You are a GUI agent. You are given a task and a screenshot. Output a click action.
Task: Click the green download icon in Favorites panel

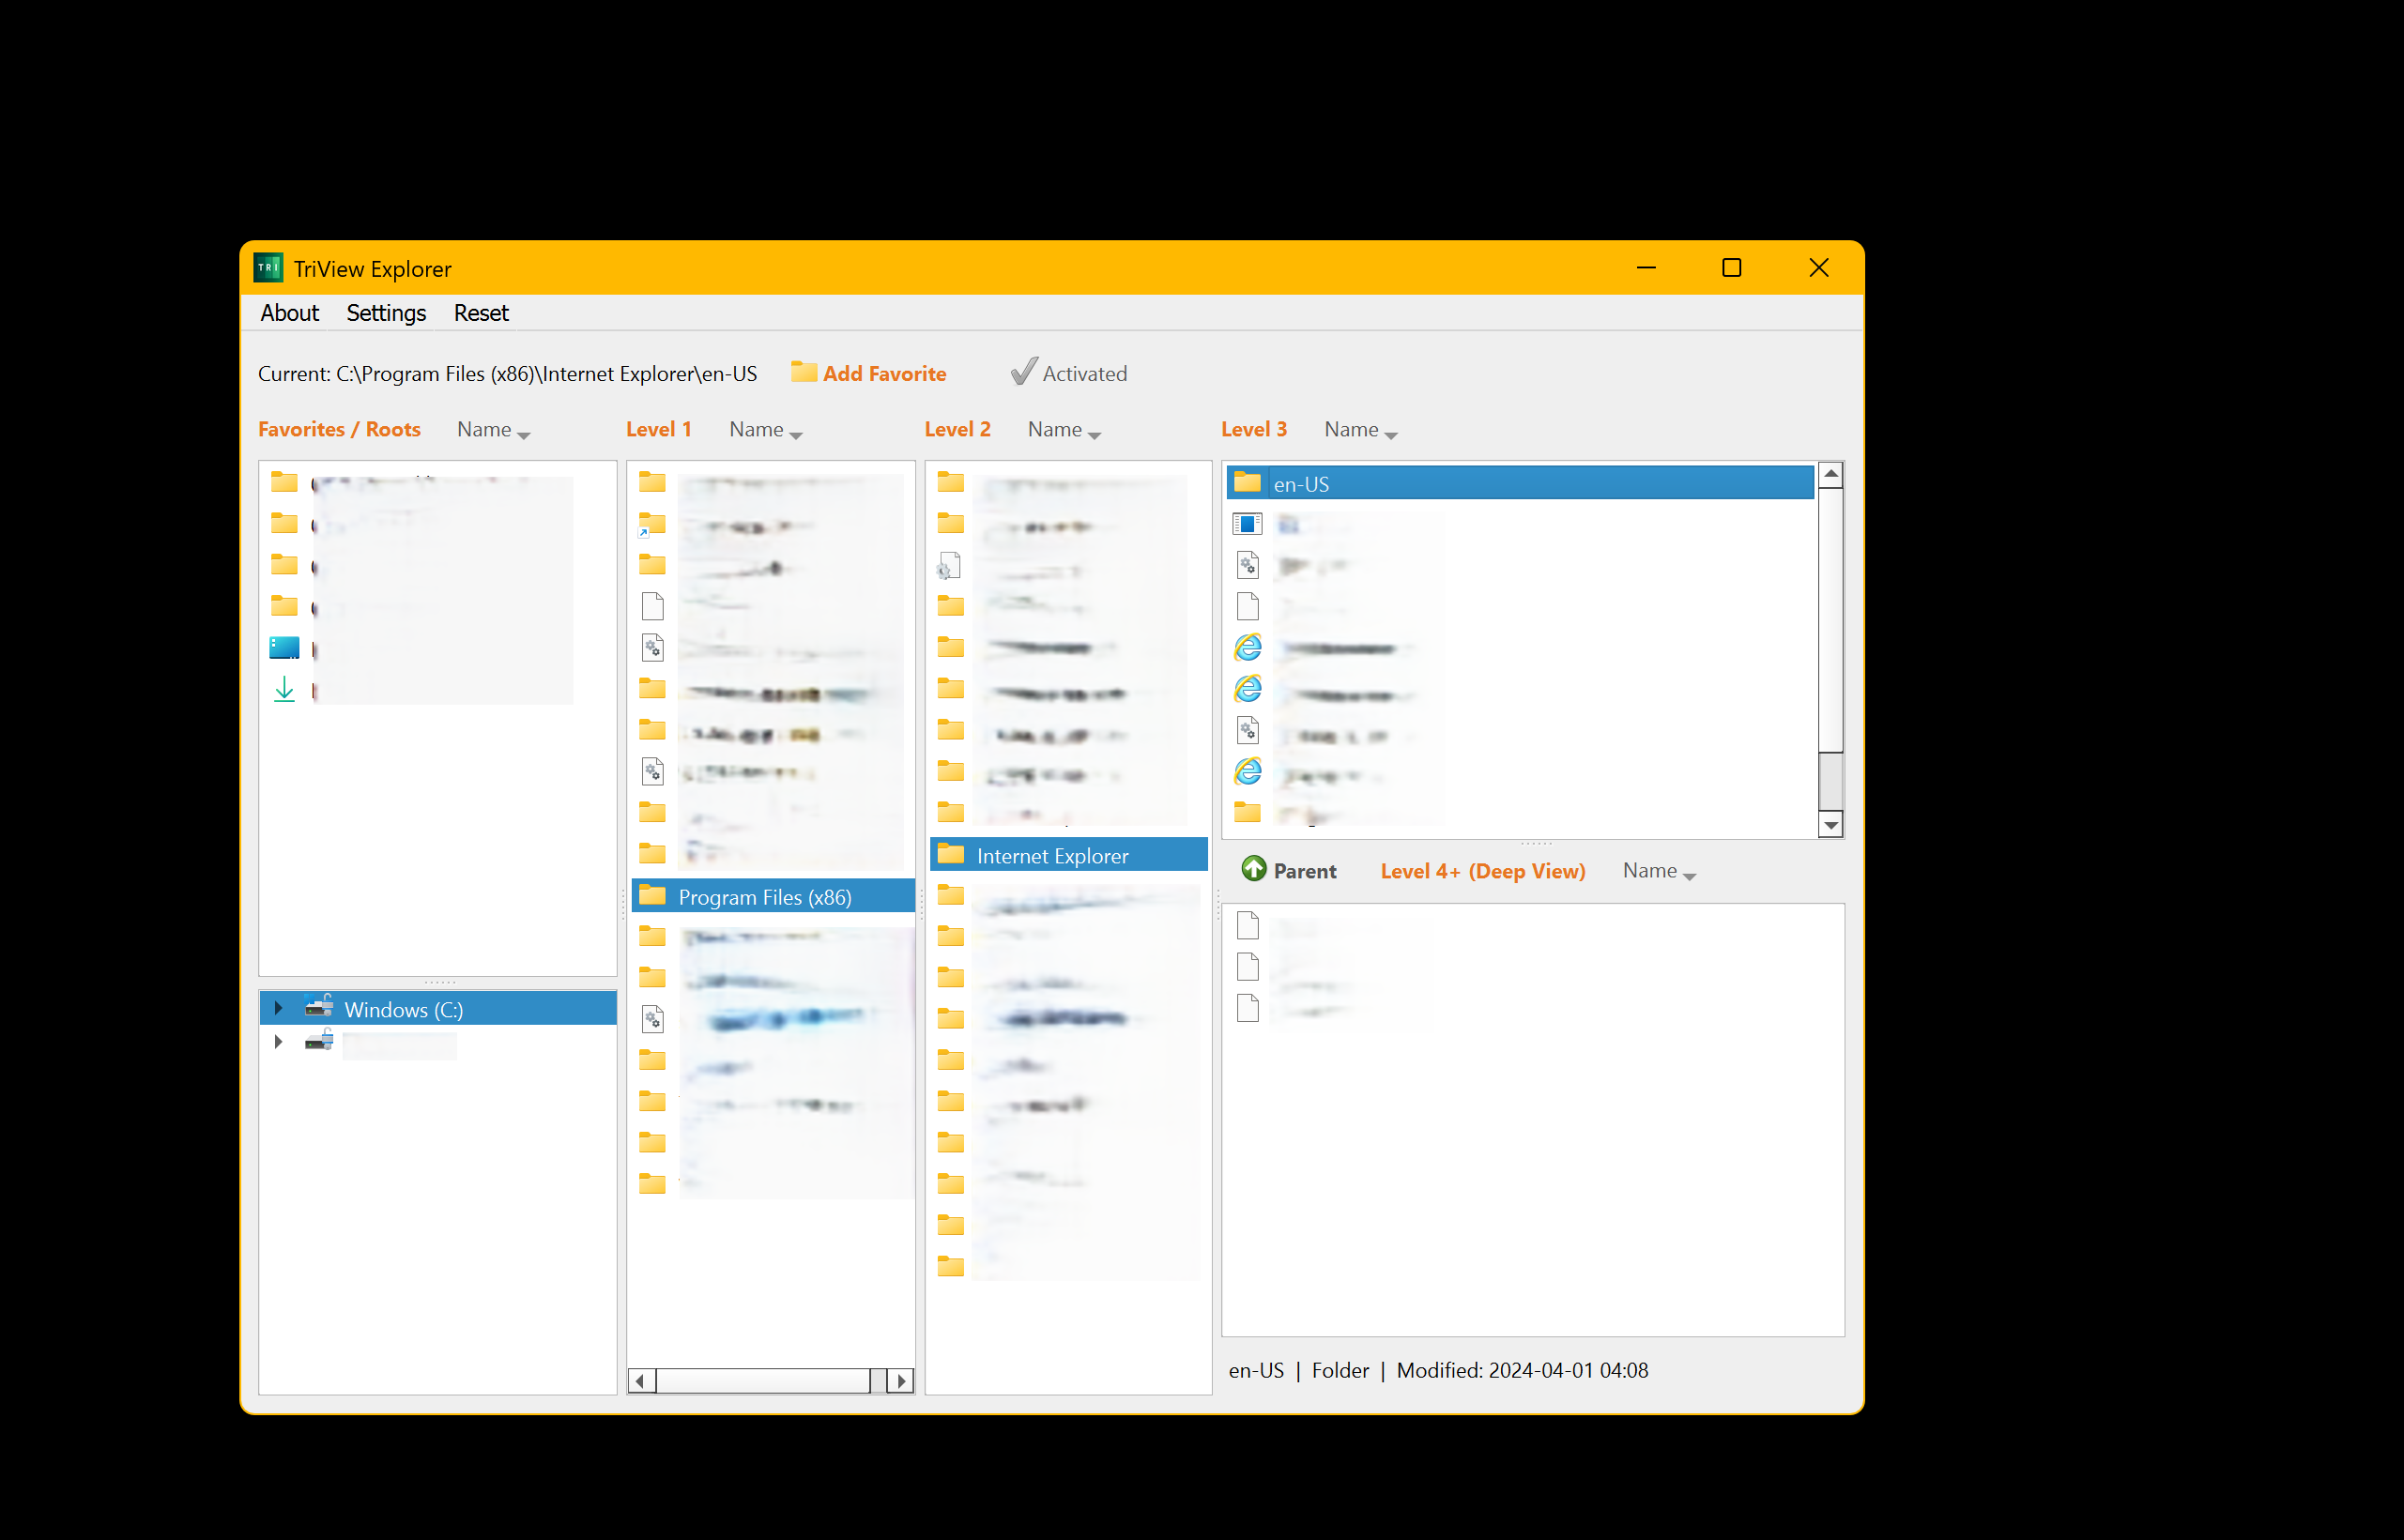285,690
